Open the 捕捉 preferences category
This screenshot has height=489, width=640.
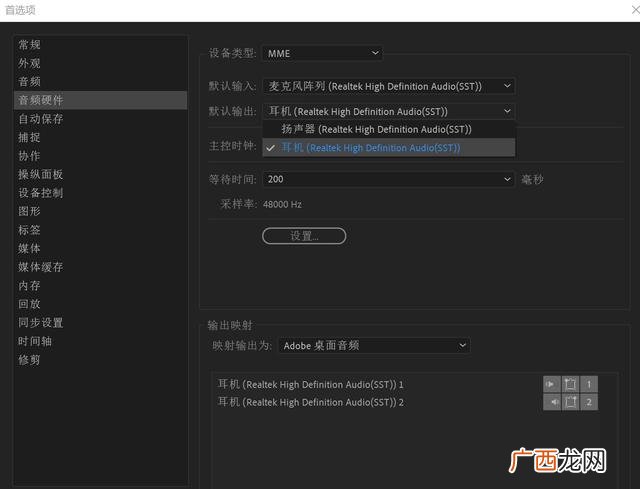pos(100,137)
